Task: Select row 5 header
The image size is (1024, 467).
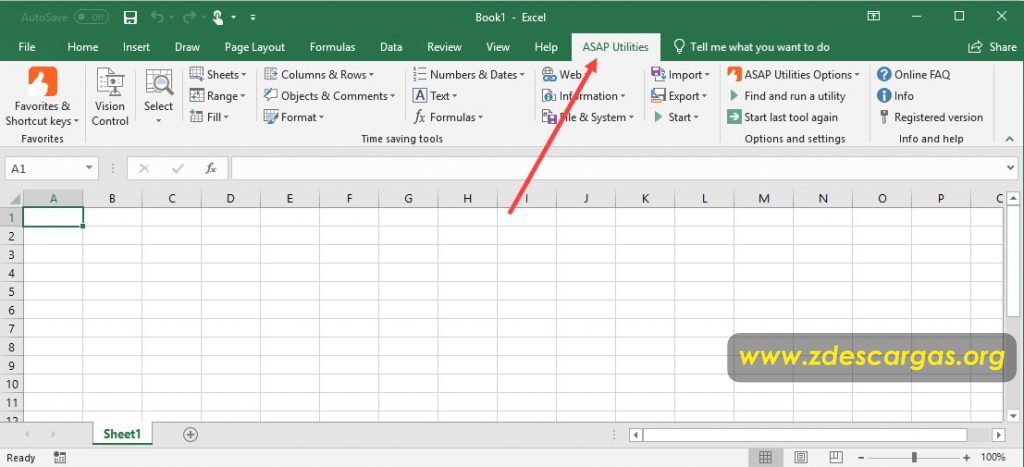Action: pos(11,291)
